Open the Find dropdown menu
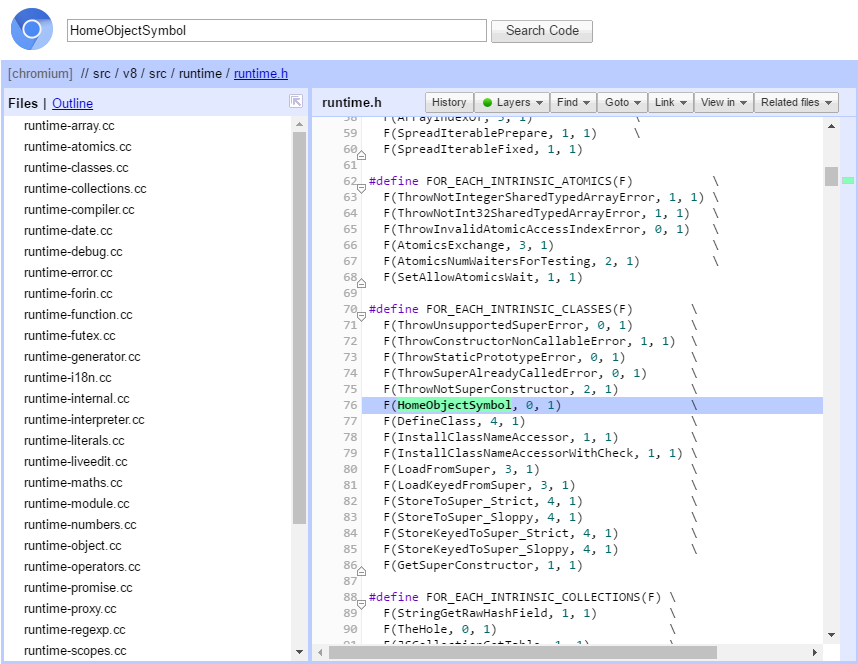The image size is (858, 664). [x=573, y=102]
